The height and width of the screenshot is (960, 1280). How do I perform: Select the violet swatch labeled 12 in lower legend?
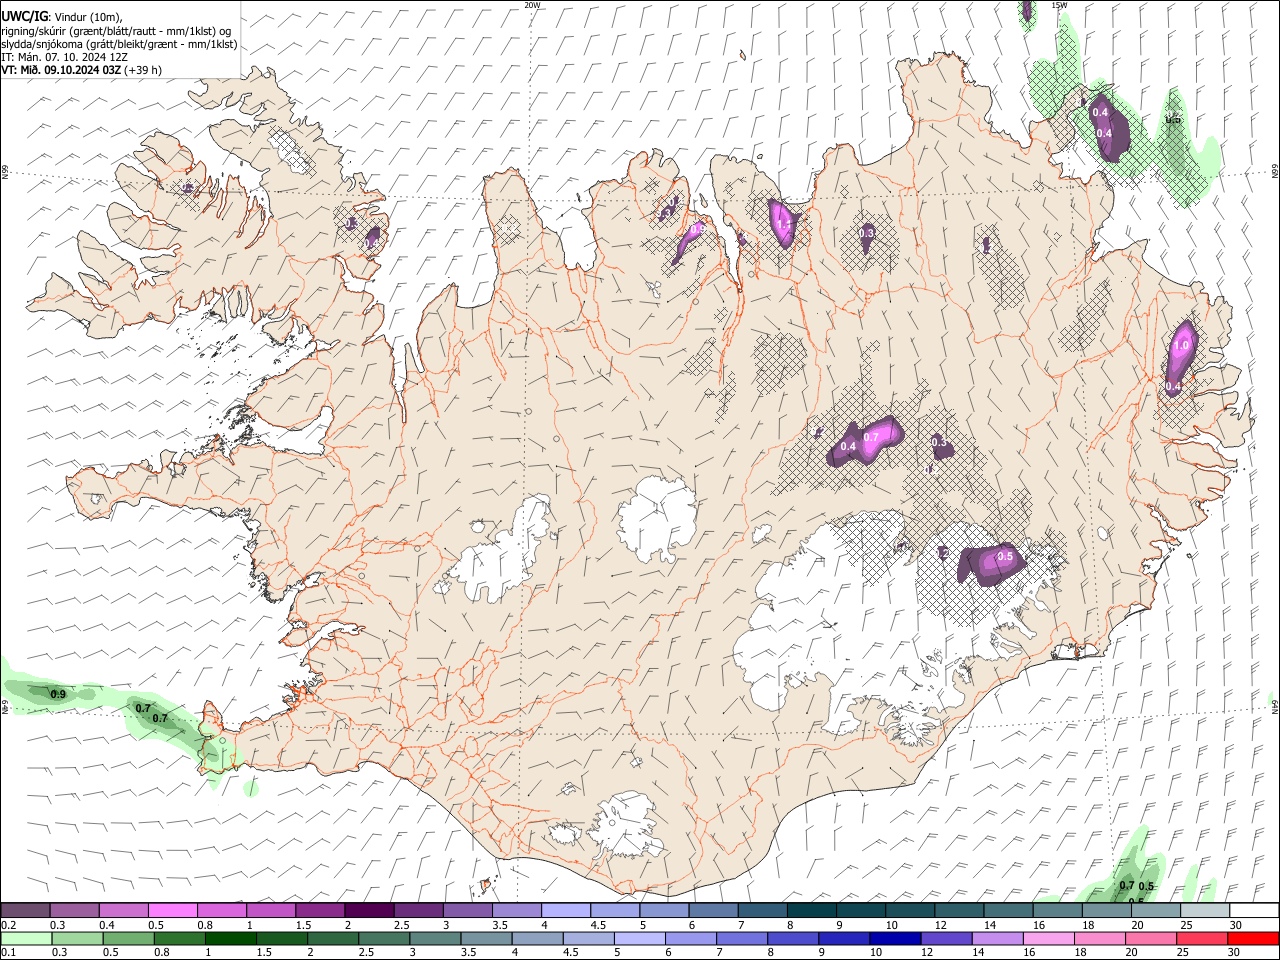(x=946, y=938)
